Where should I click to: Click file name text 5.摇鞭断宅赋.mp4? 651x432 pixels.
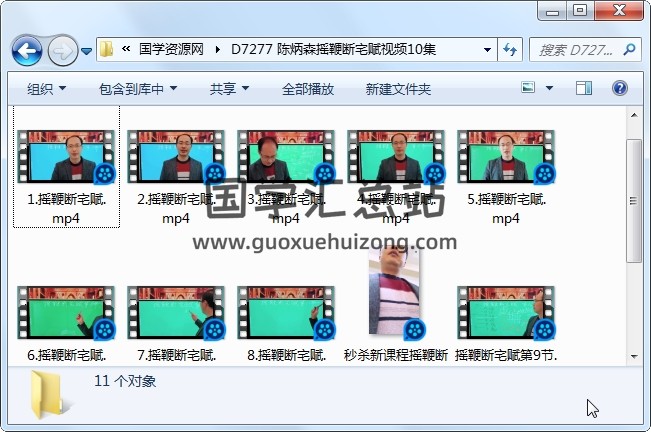[x=506, y=209]
